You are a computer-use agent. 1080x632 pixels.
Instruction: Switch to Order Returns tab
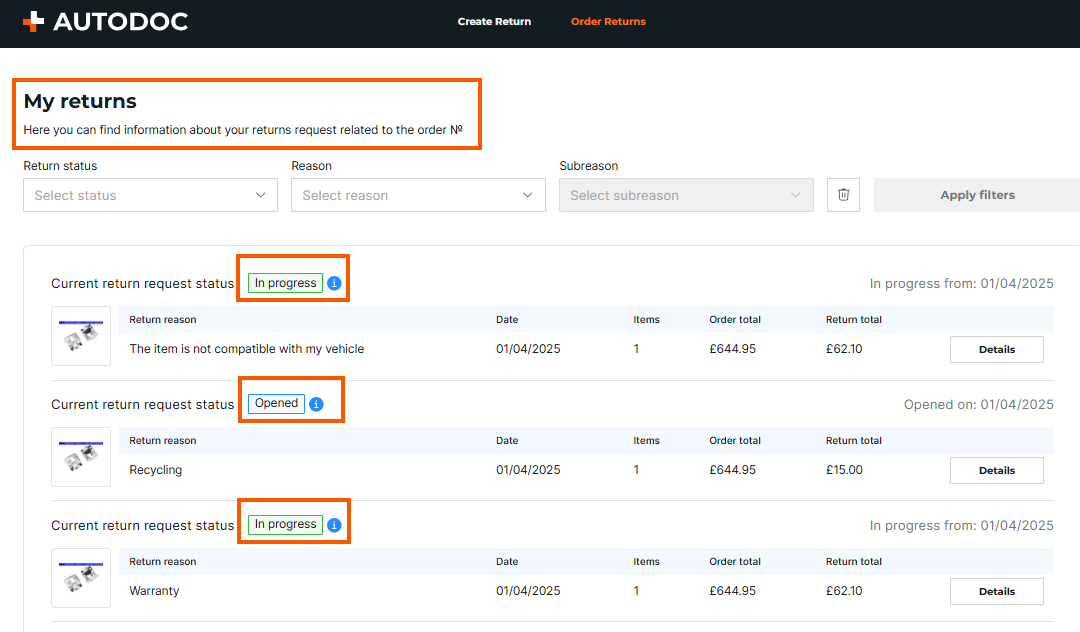[608, 21]
